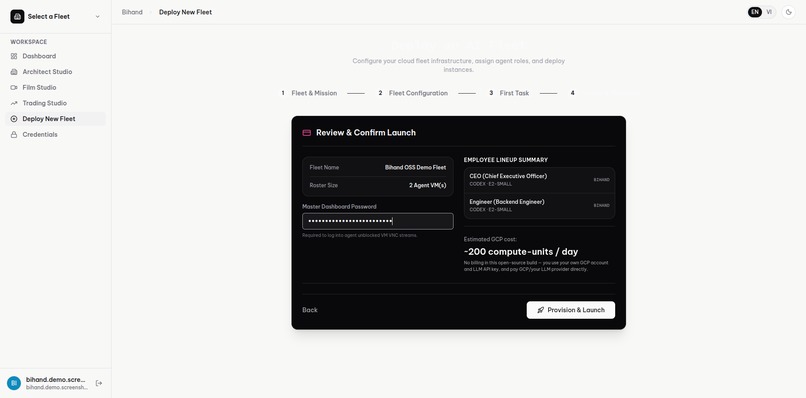Click the rocket icon on Provision & Launch

tap(540, 310)
